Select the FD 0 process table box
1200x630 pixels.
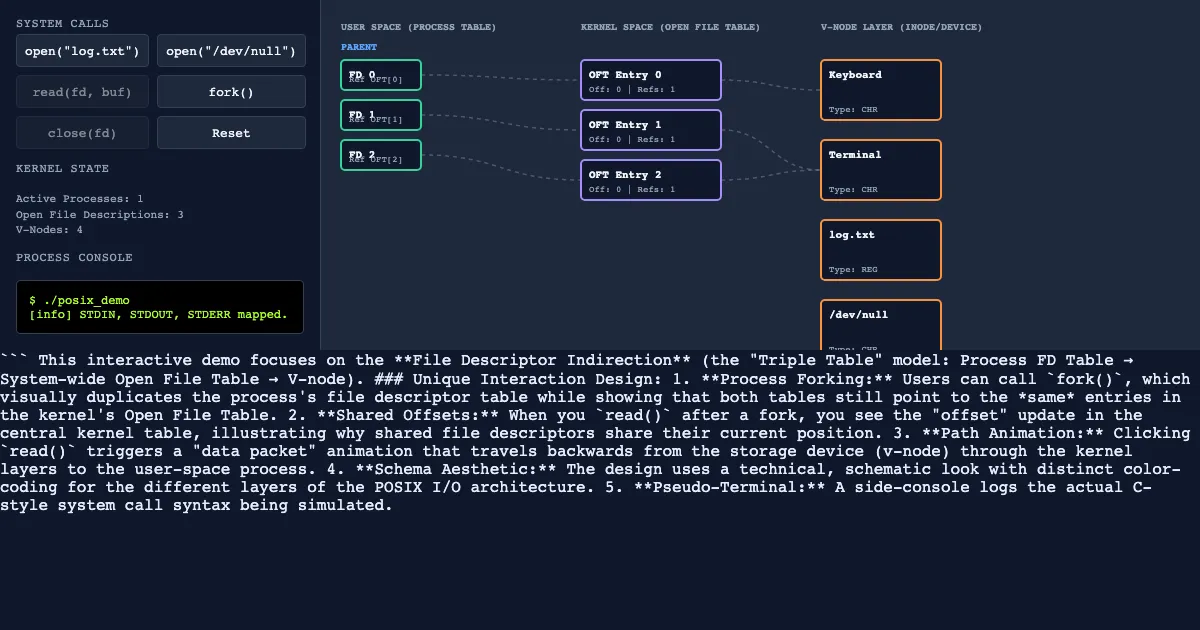point(381,75)
